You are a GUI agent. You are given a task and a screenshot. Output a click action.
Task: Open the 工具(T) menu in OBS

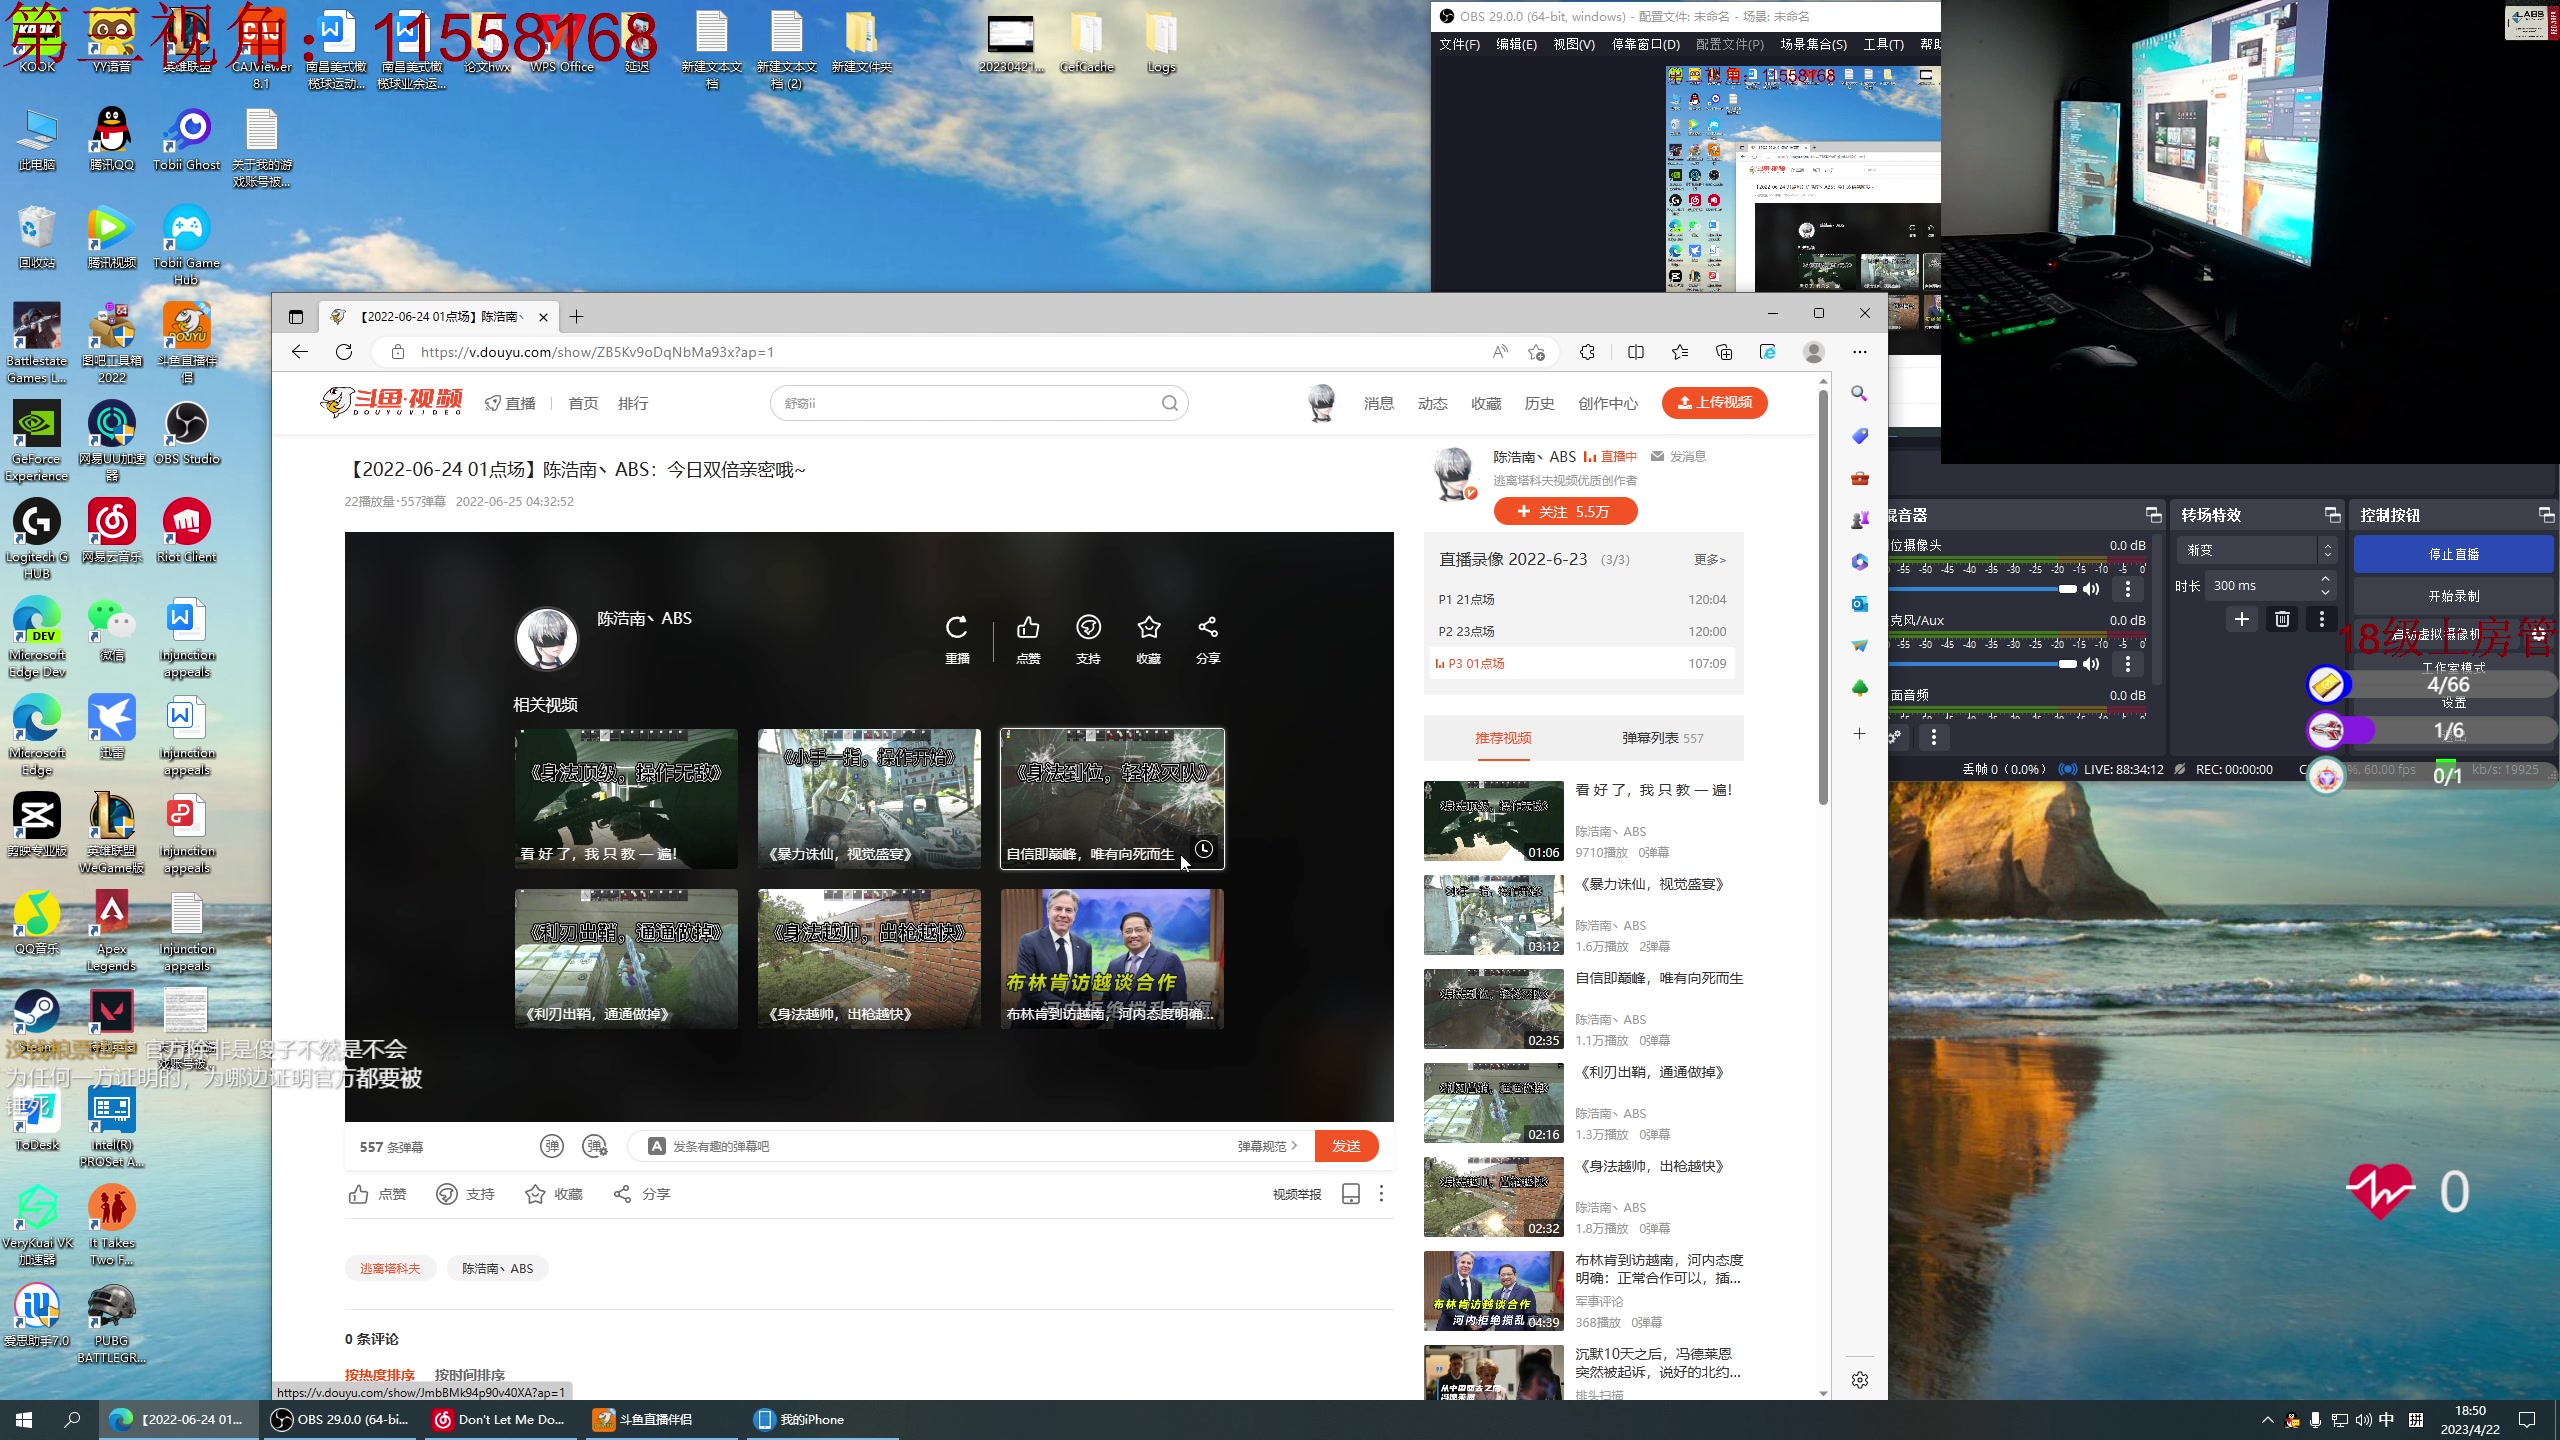coord(1883,44)
